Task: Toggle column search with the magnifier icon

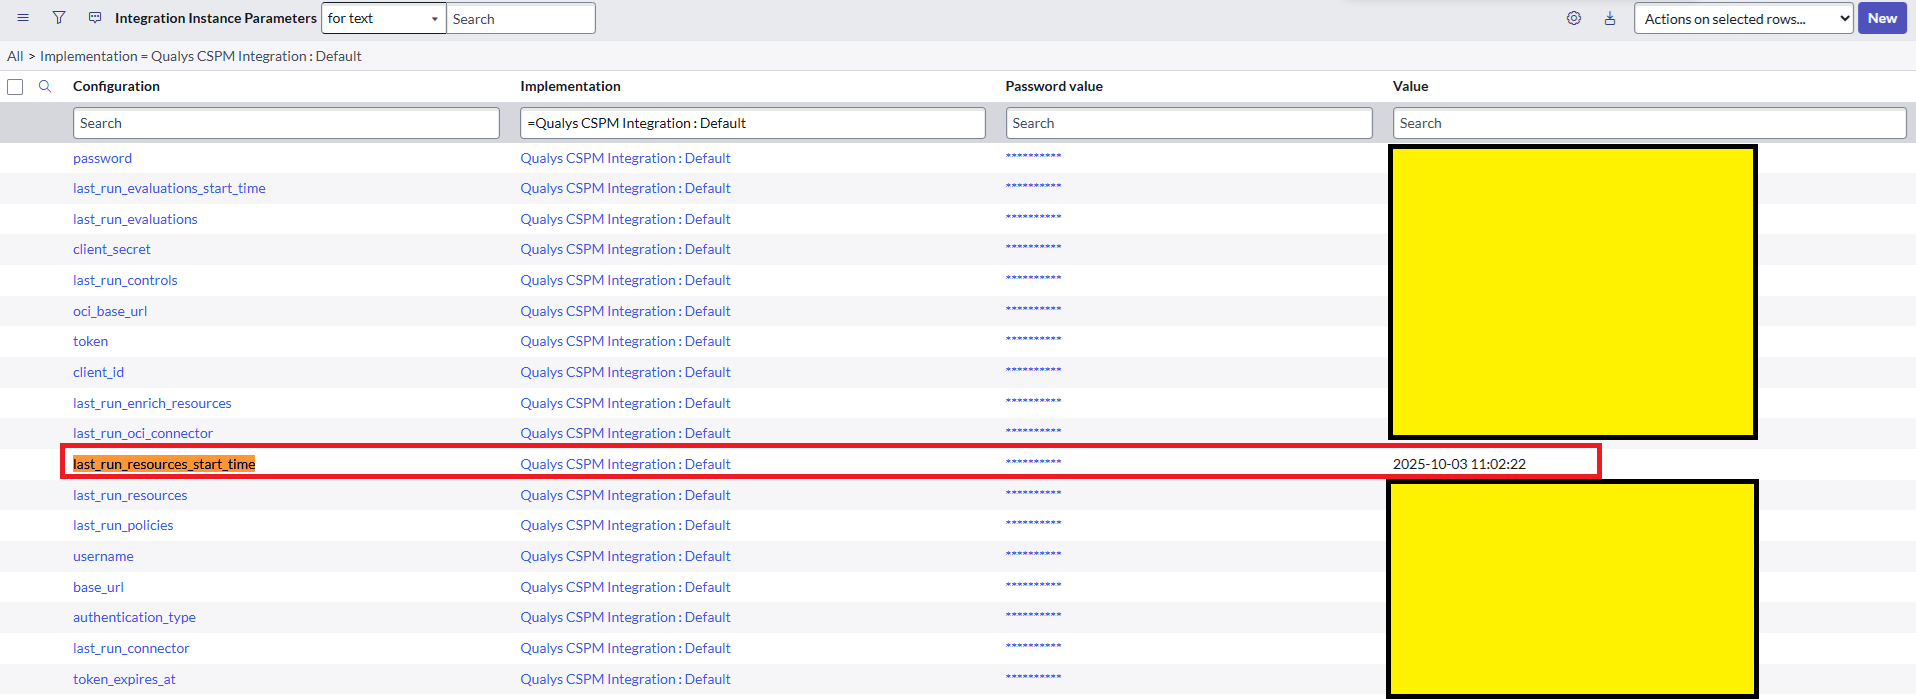Action: pyautogui.click(x=45, y=86)
